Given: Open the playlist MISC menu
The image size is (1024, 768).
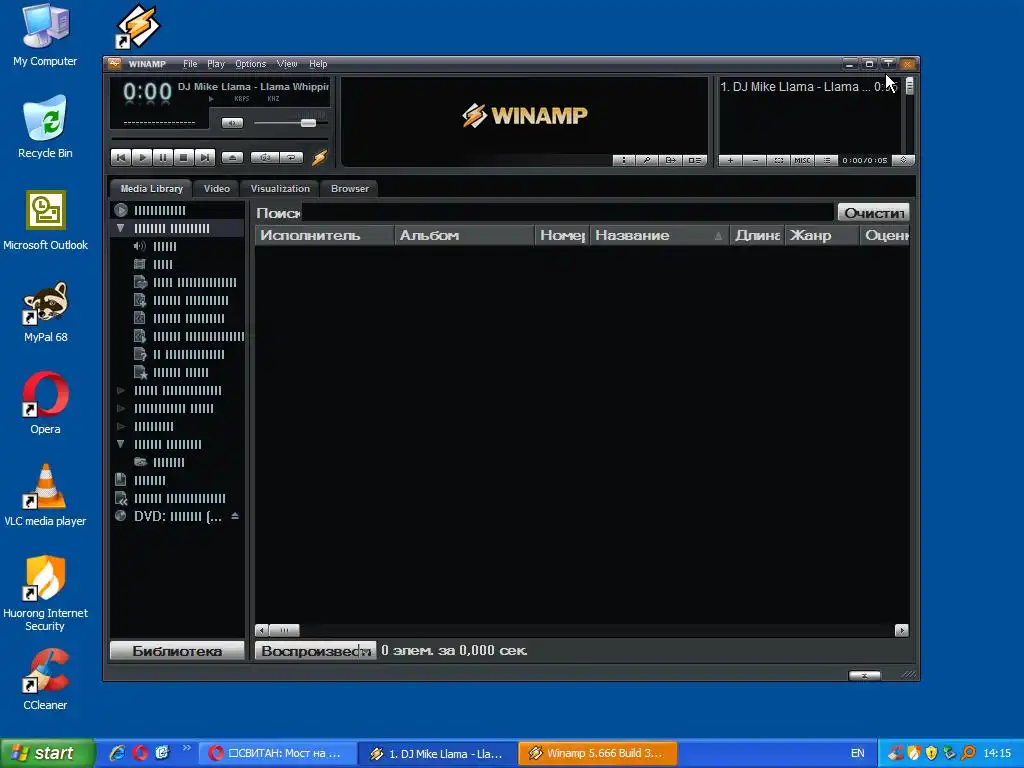Looking at the screenshot, I should (802, 160).
